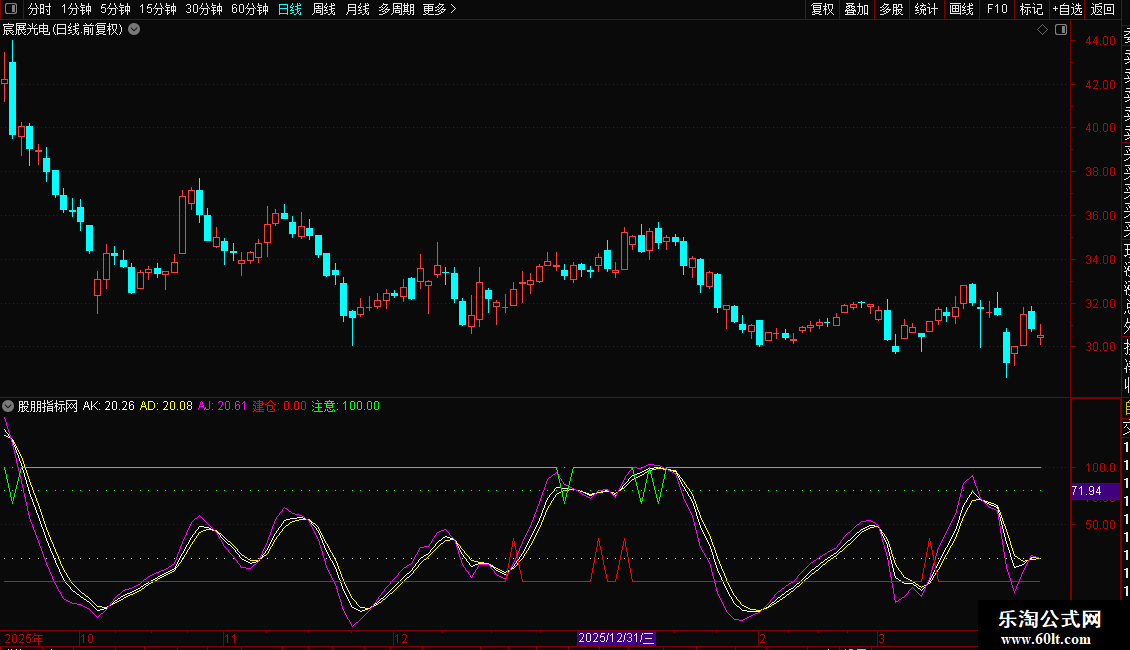This screenshot has height=650, width=1130.
Task: Select the 15分钟 period tab
Action: point(158,9)
